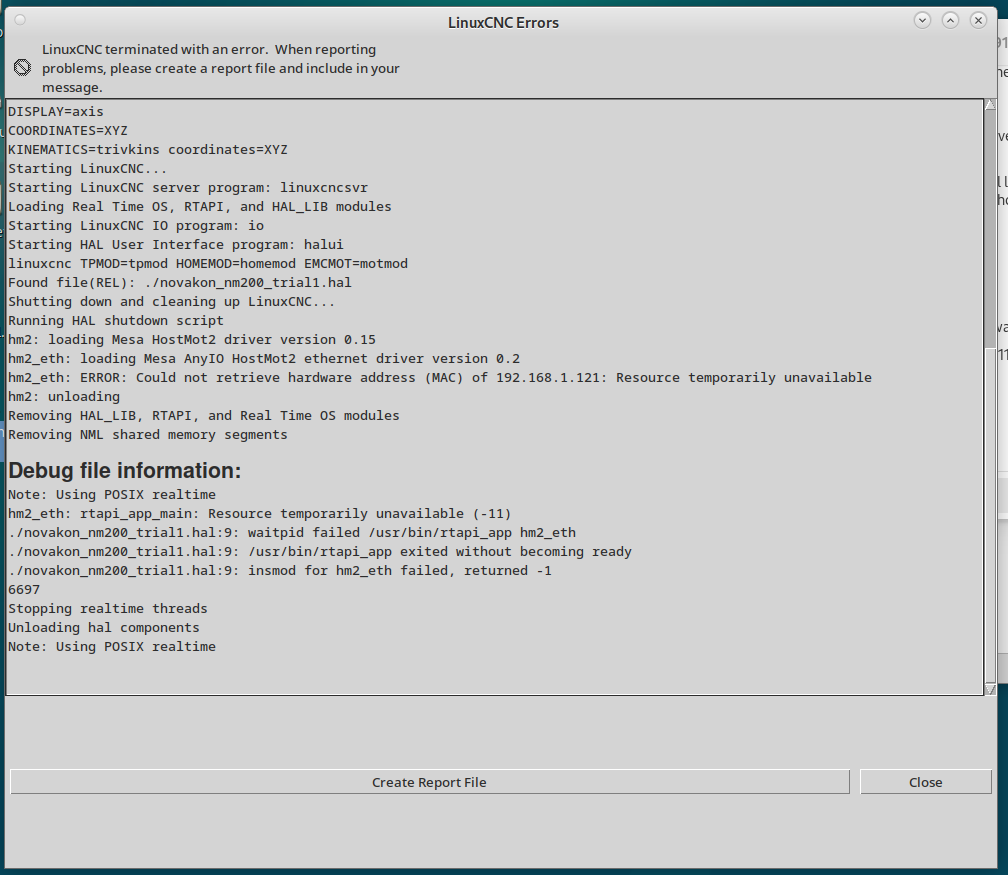1008x875 pixels.
Task: Click 'Loading Real Time OS, RTAPI' line
Action: 199,206
